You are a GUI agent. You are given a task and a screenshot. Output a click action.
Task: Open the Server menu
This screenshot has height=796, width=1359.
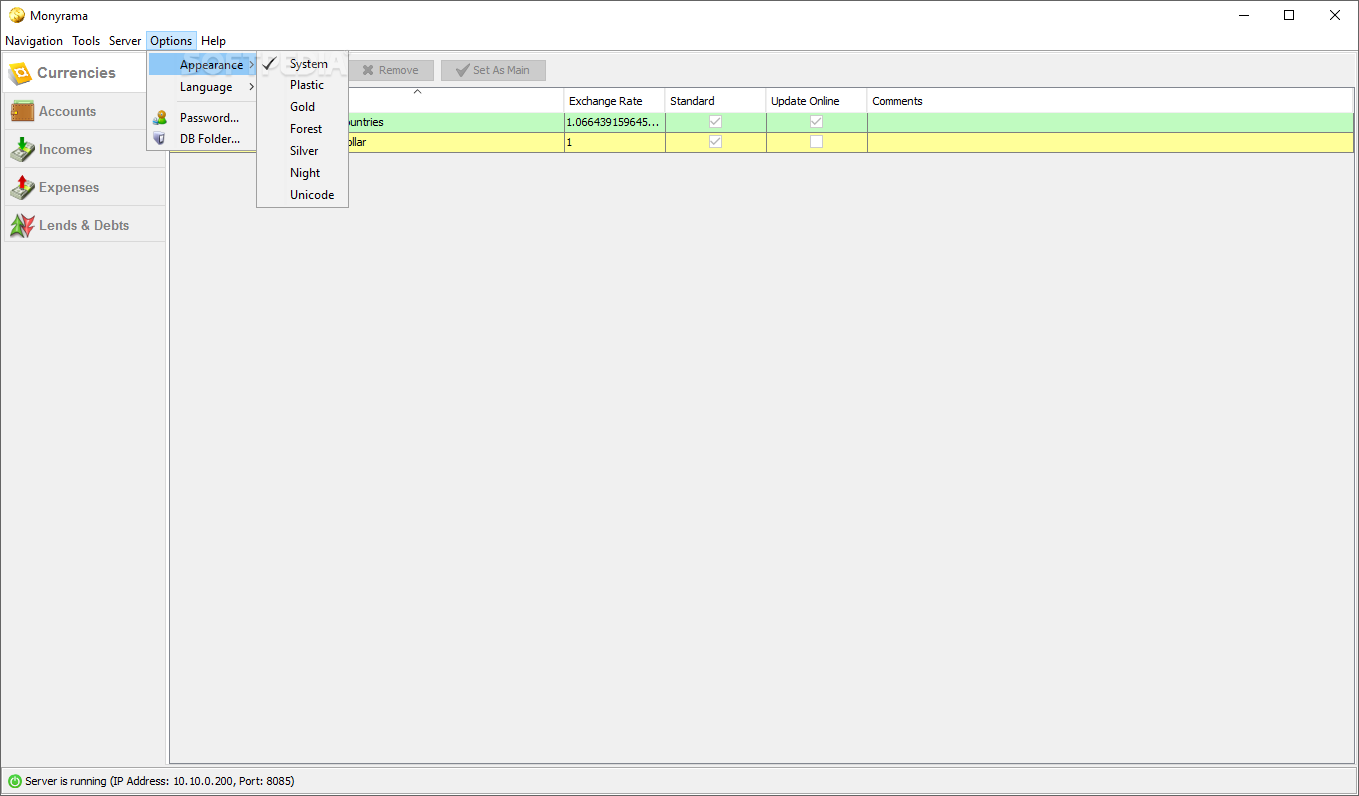click(x=125, y=41)
